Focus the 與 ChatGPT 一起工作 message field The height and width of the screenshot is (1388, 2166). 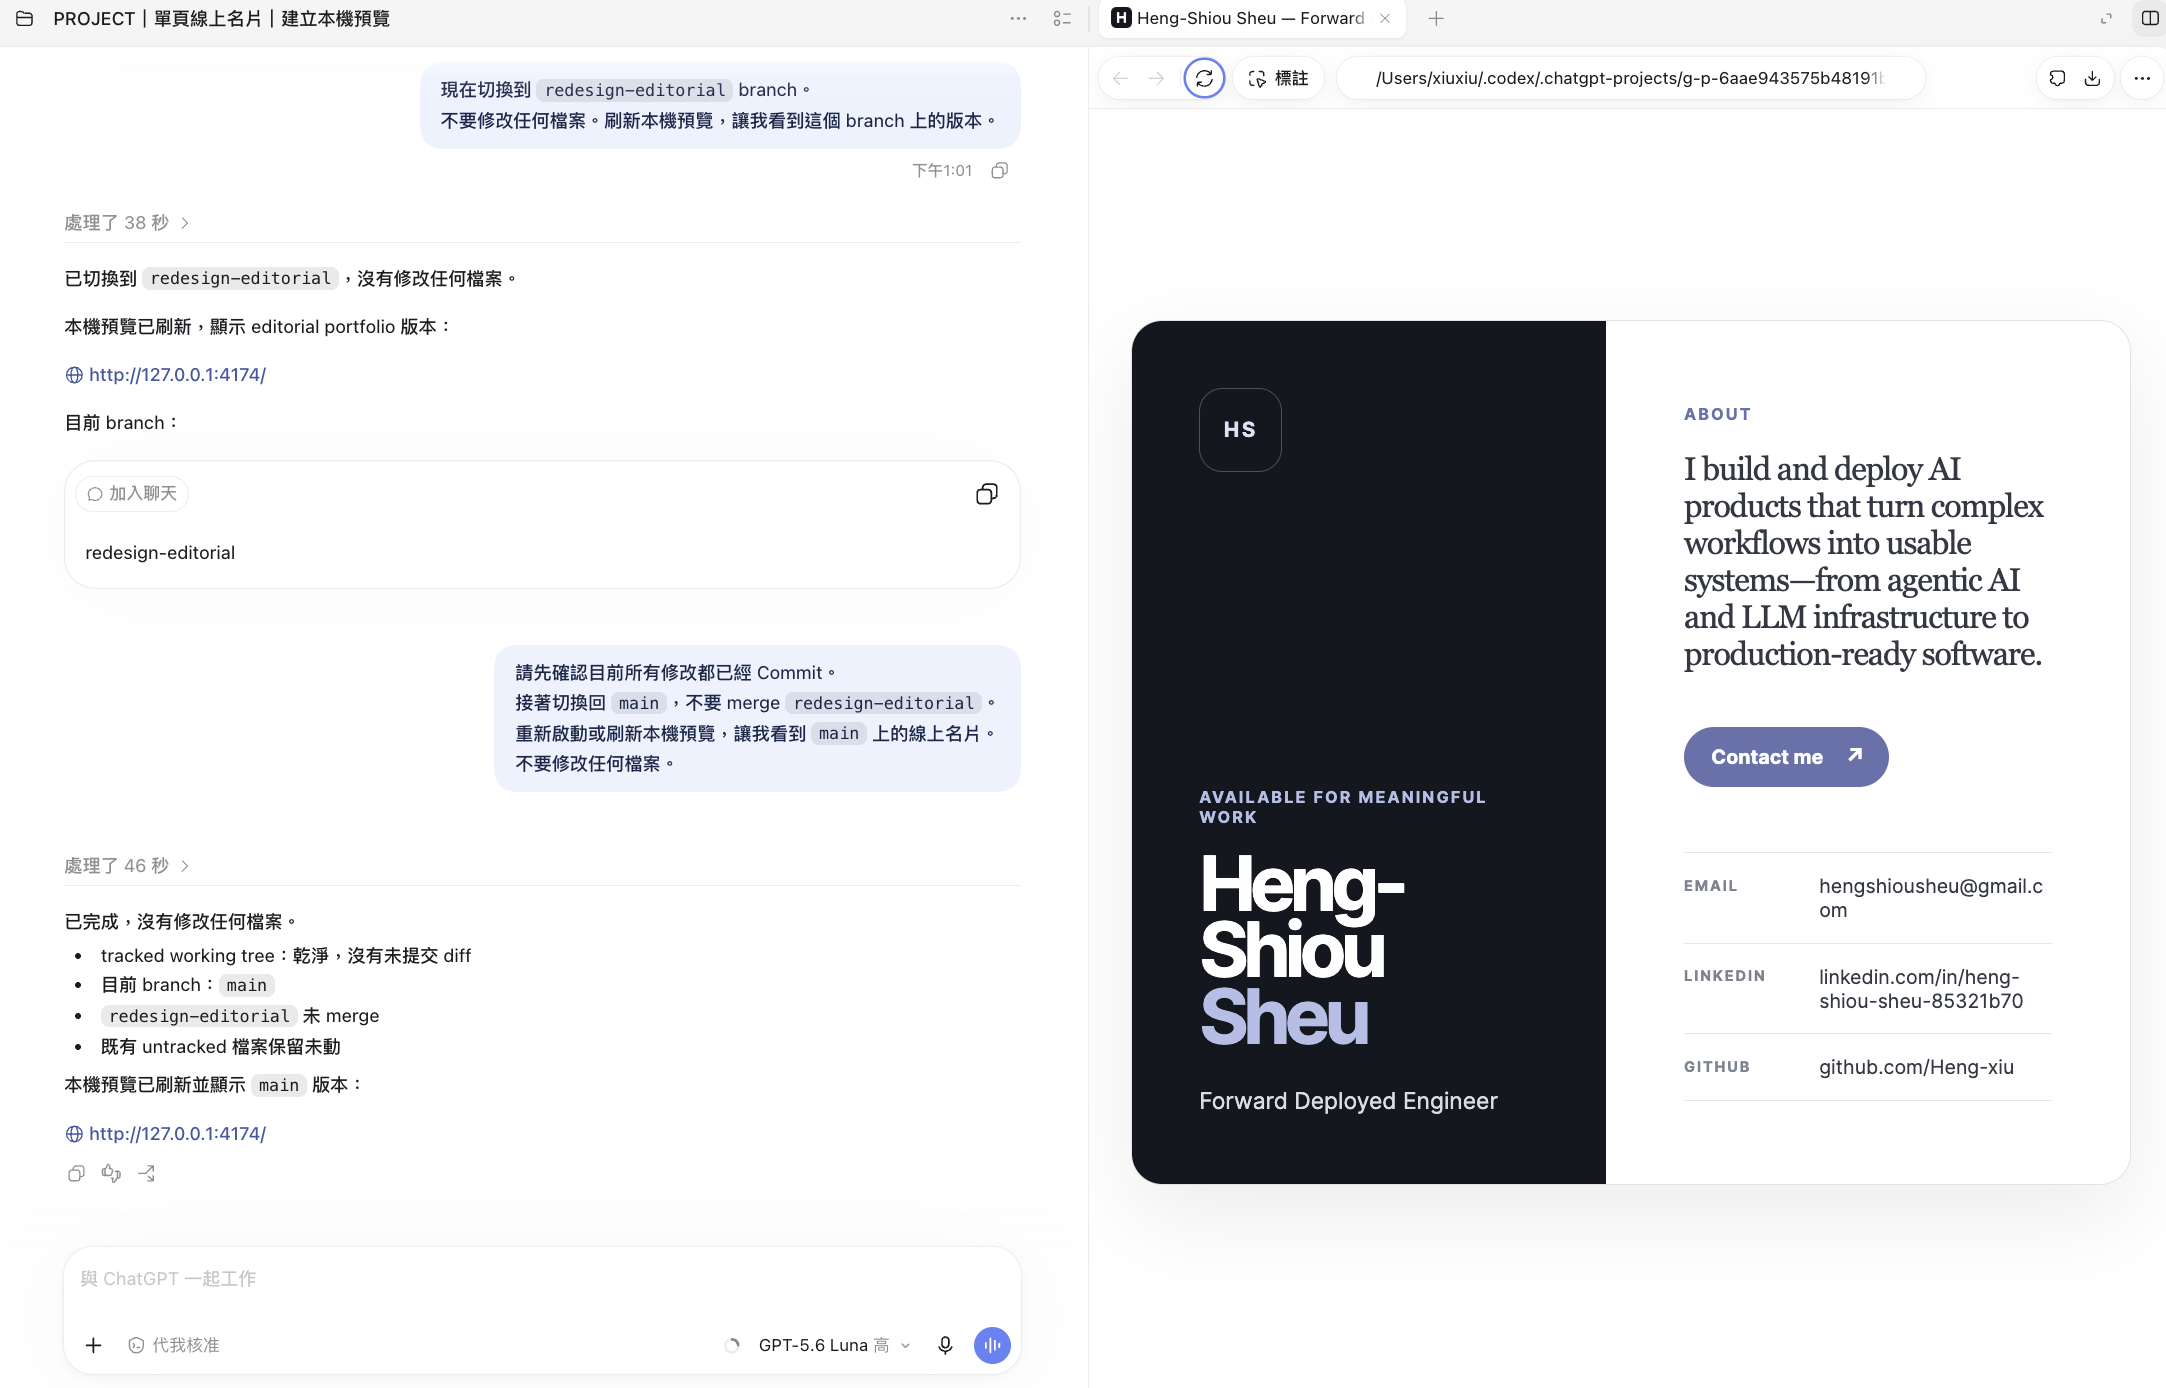[x=542, y=1279]
